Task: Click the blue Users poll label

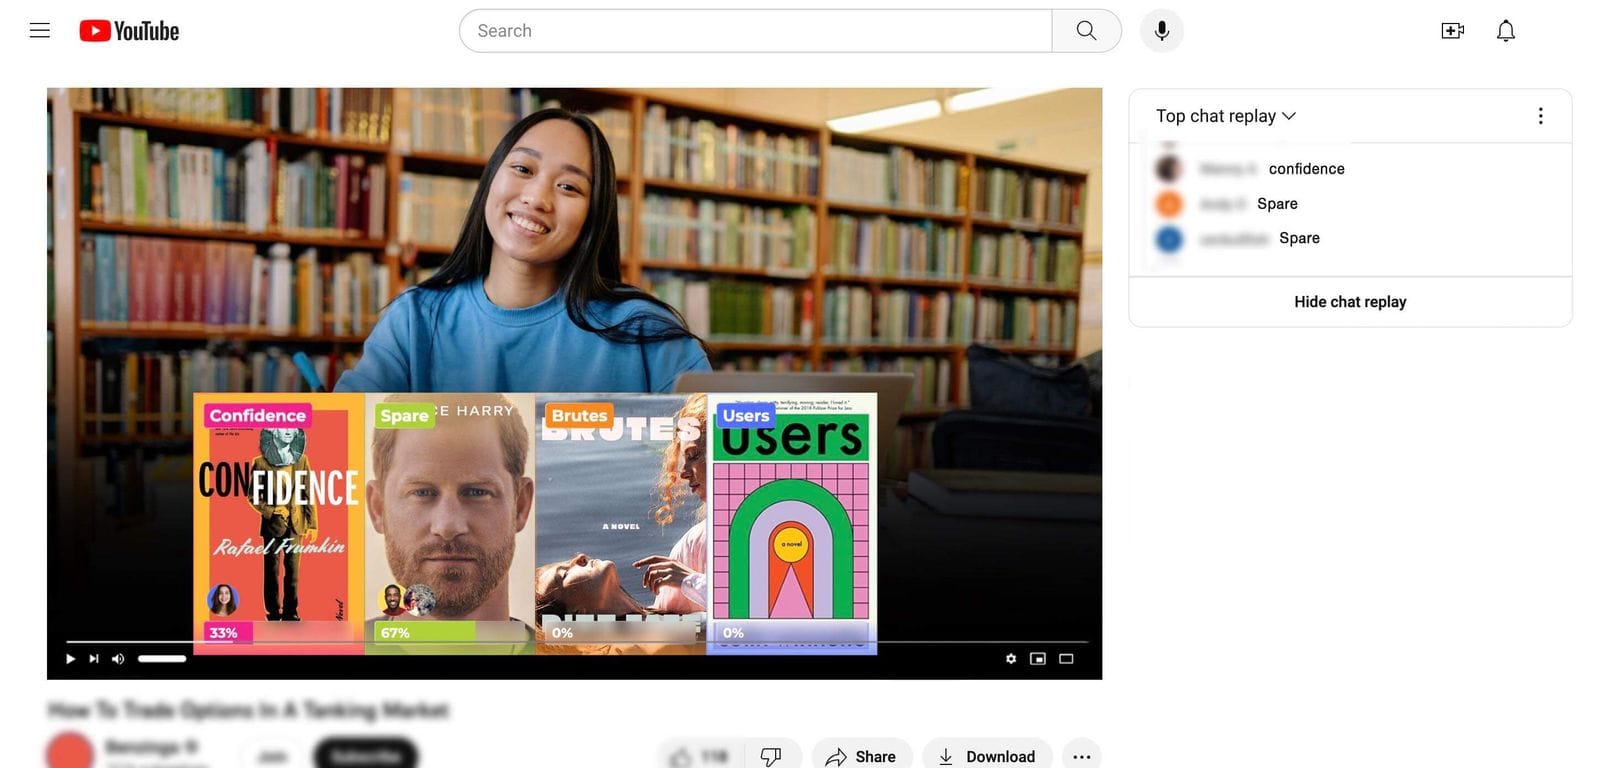Action: (746, 415)
